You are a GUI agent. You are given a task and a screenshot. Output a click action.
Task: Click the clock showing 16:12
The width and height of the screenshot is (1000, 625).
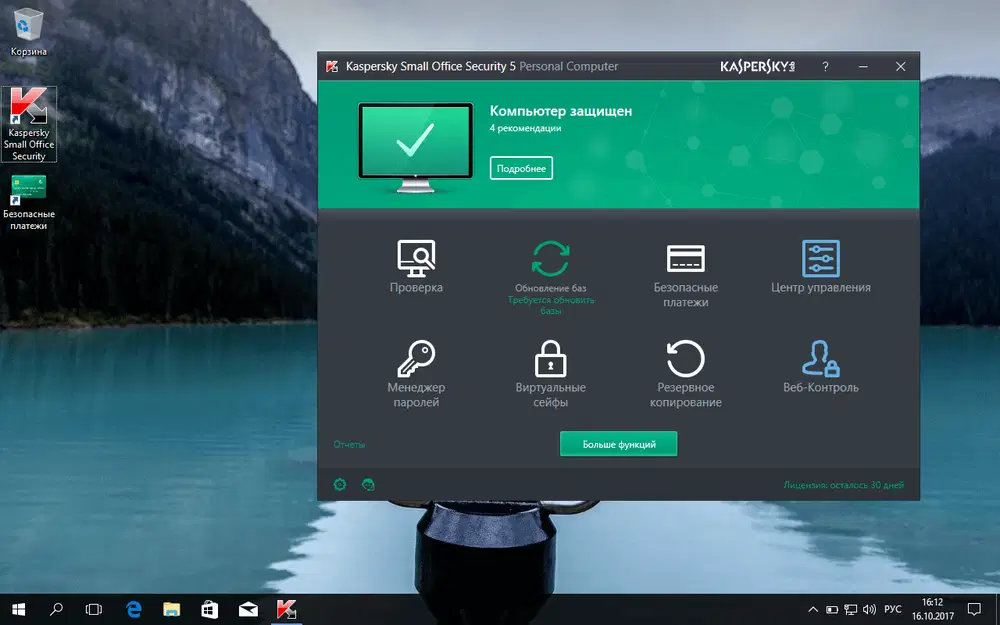[932, 609]
